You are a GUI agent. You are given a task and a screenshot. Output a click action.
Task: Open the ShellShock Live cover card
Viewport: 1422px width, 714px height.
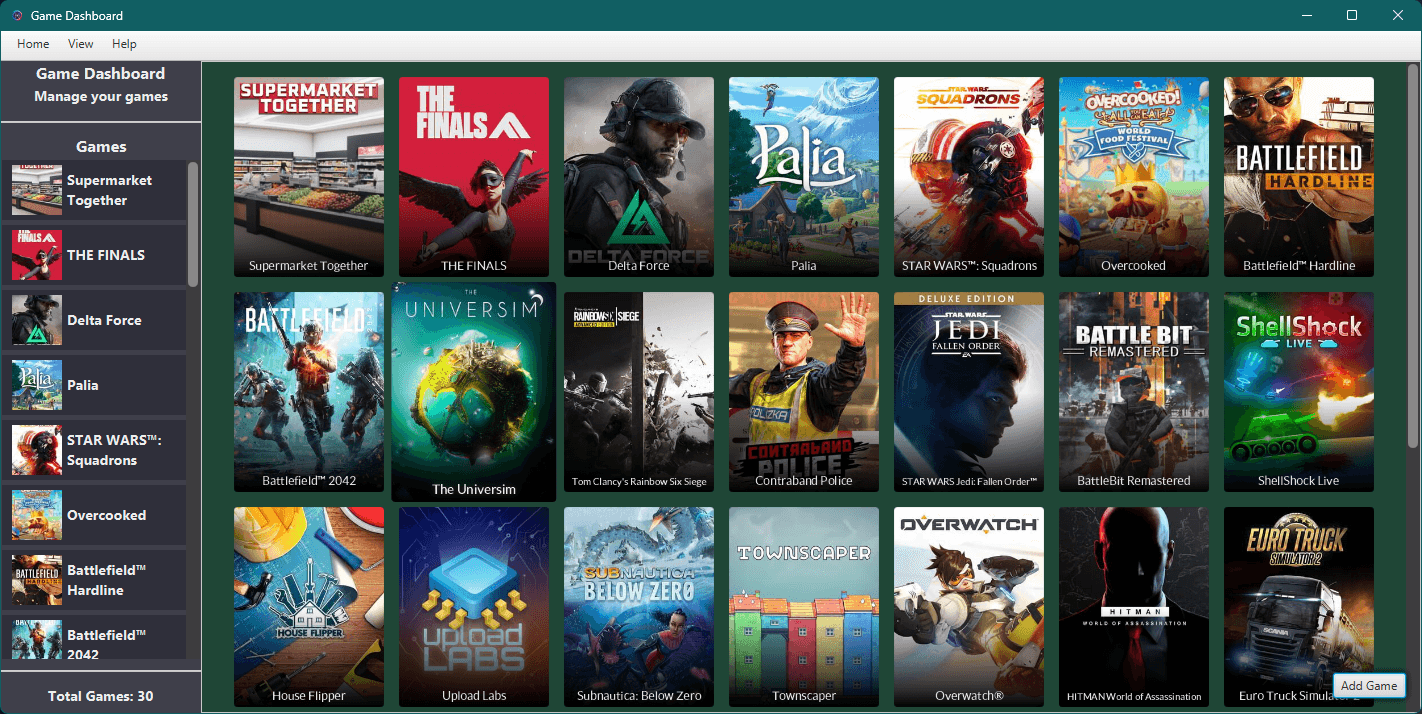1299,392
